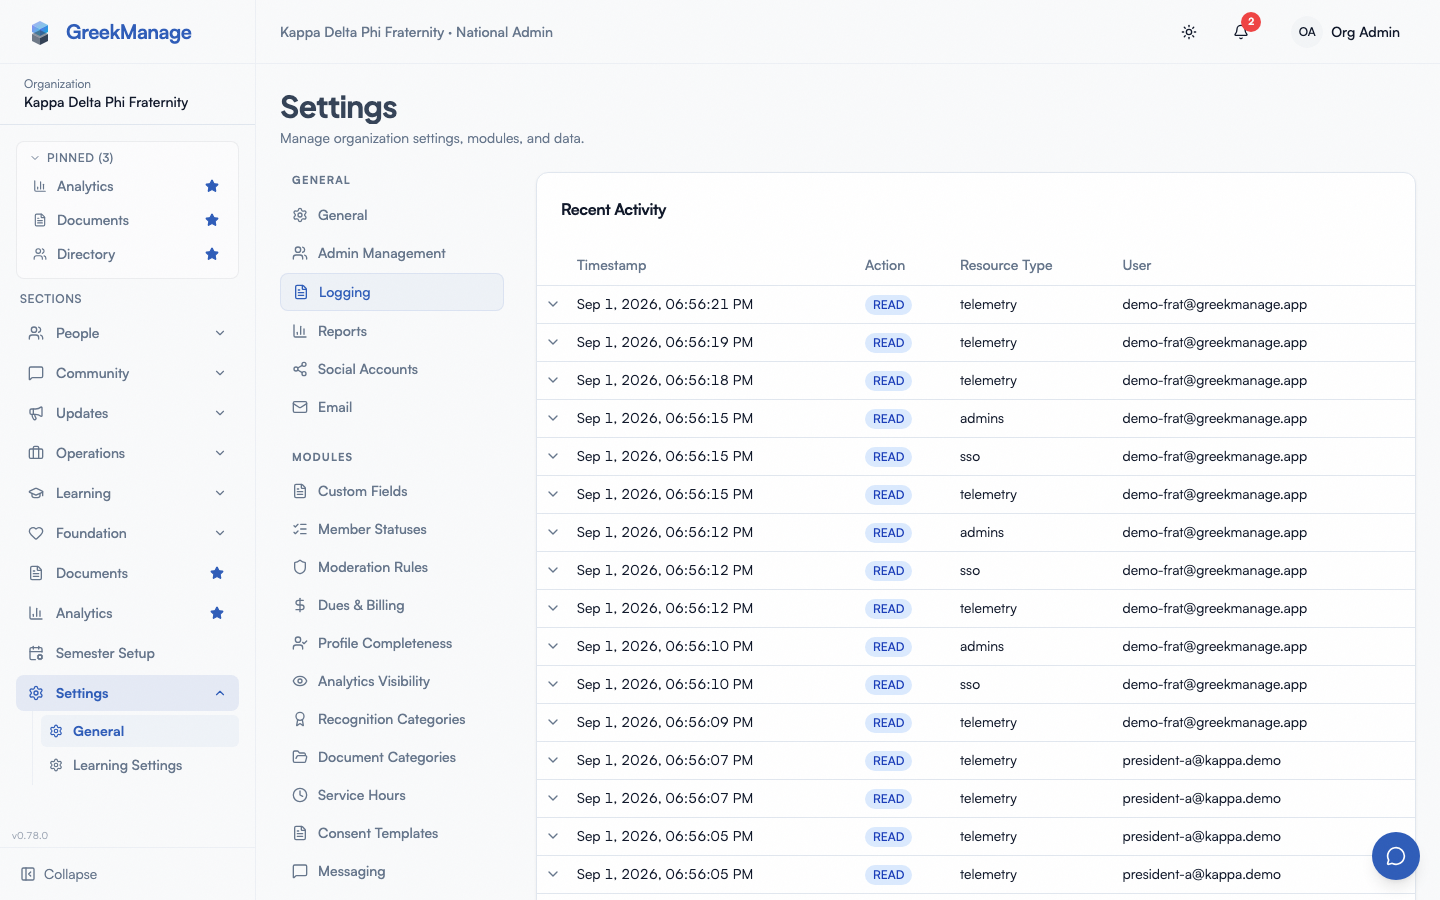This screenshot has height=900, width=1440.
Task: Click the Social Accounts share icon
Action: (x=300, y=369)
